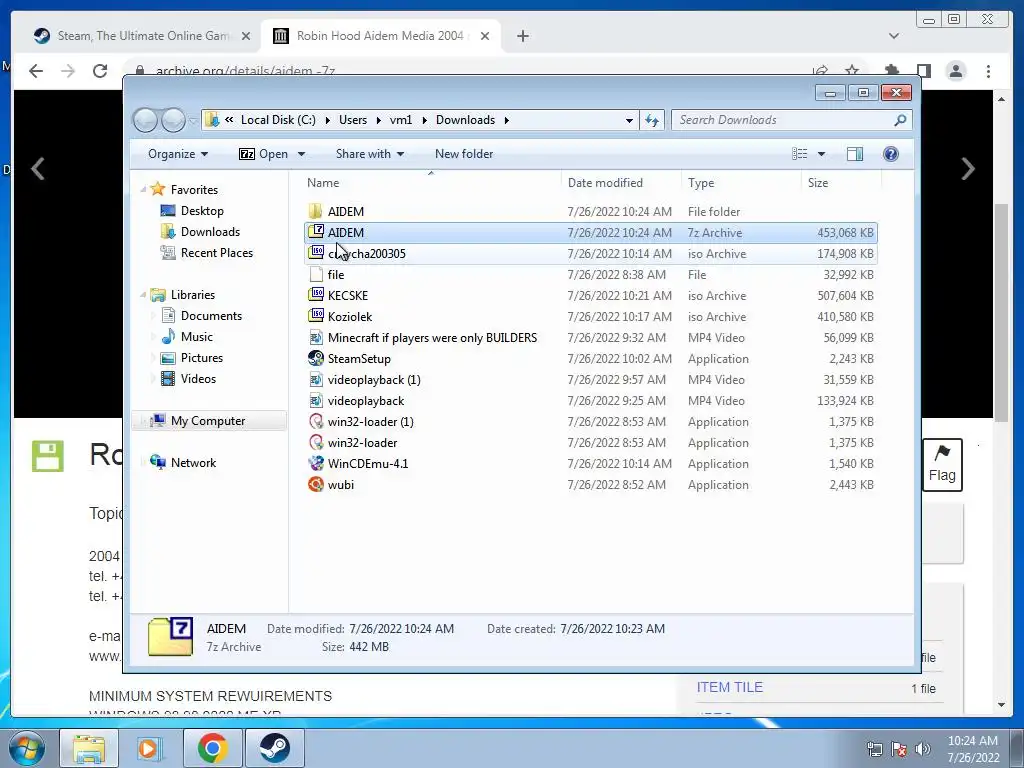This screenshot has width=1024, height=768.
Task: Open Chrome profile avatar menu
Action: [955, 71]
